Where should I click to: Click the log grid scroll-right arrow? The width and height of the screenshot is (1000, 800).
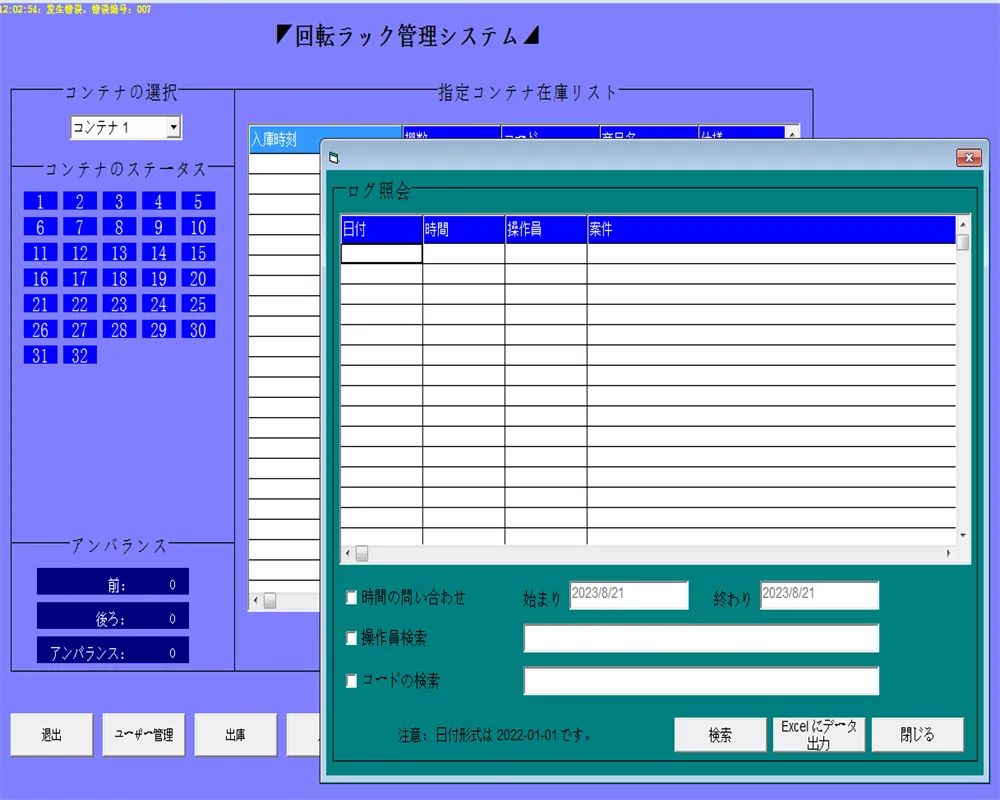pos(949,553)
